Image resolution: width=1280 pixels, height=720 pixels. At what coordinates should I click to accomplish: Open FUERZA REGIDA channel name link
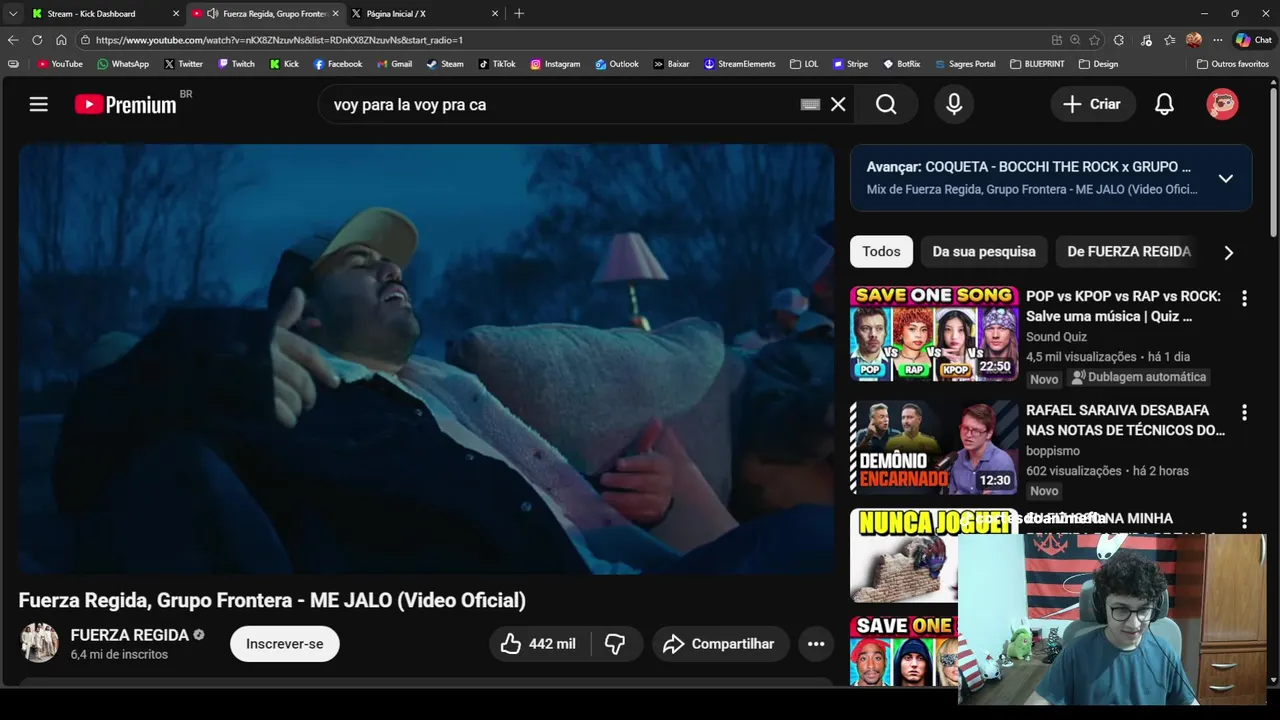[130, 635]
